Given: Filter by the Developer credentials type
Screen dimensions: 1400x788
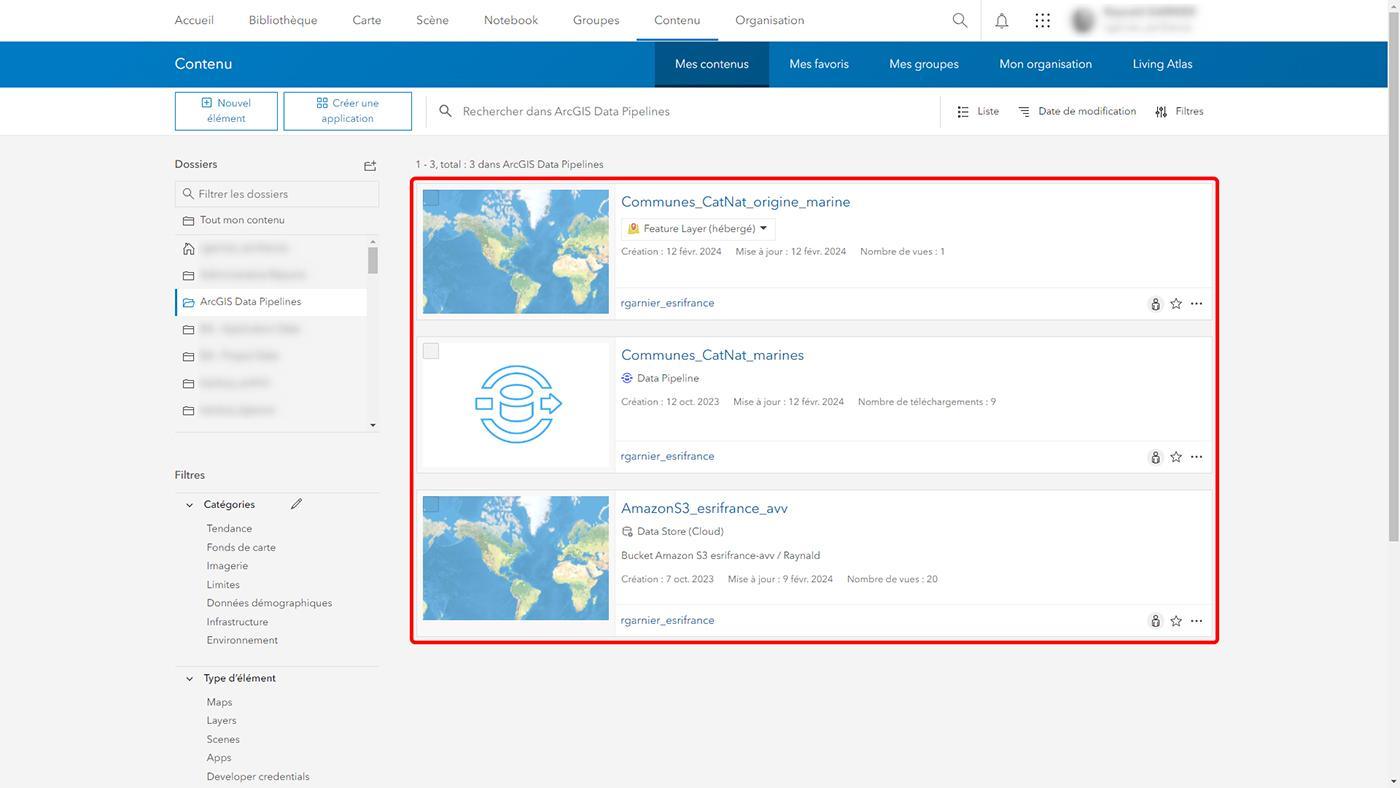Looking at the screenshot, I should click(x=258, y=777).
